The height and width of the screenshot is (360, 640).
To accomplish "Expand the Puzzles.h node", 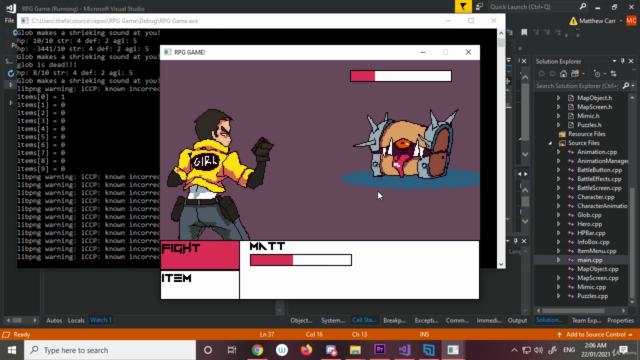I will 558,125.
